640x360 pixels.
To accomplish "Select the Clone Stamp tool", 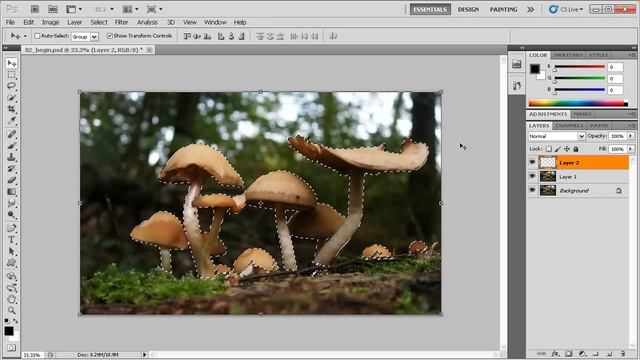I will click(11, 157).
